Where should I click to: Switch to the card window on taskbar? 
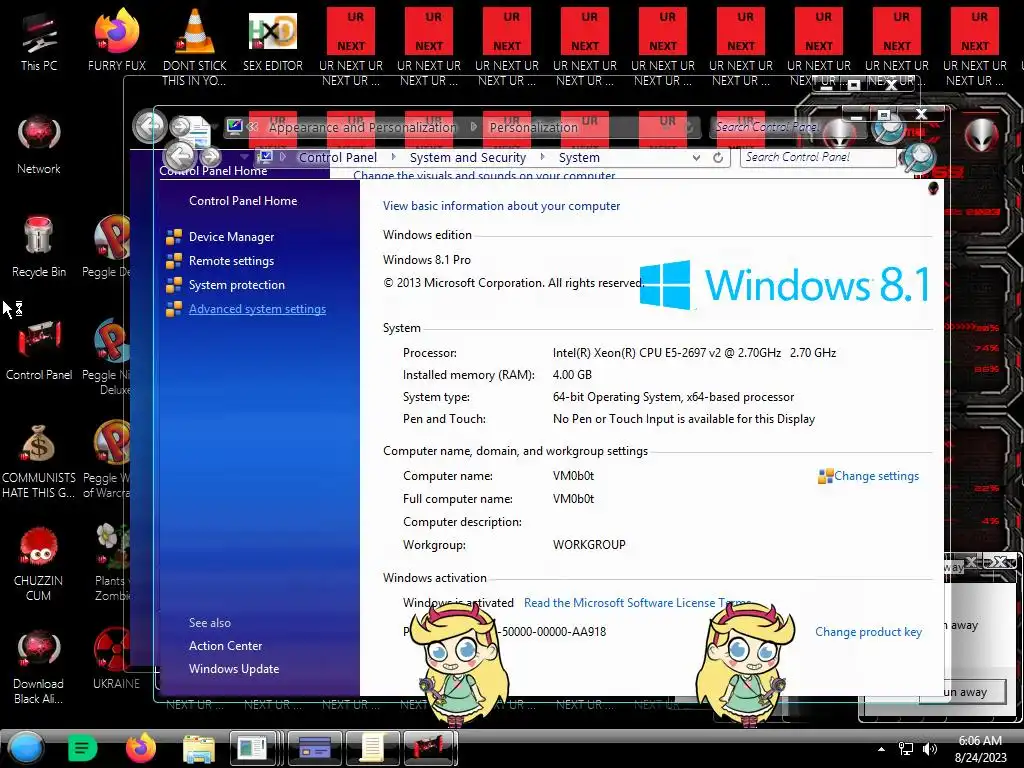coord(315,748)
